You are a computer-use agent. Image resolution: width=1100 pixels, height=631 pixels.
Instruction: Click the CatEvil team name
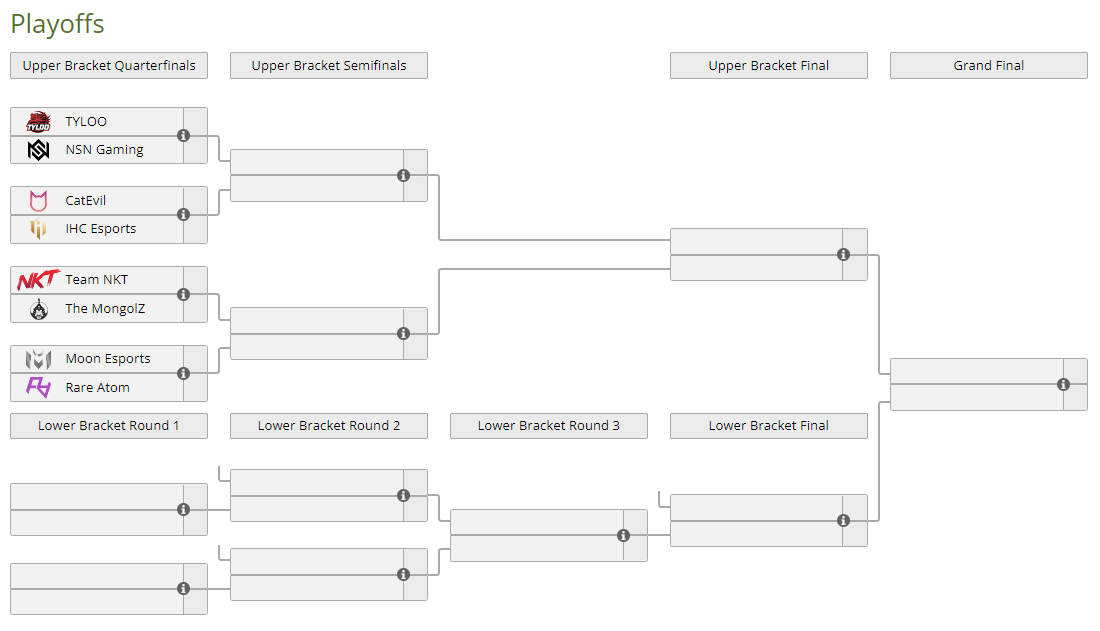point(86,200)
